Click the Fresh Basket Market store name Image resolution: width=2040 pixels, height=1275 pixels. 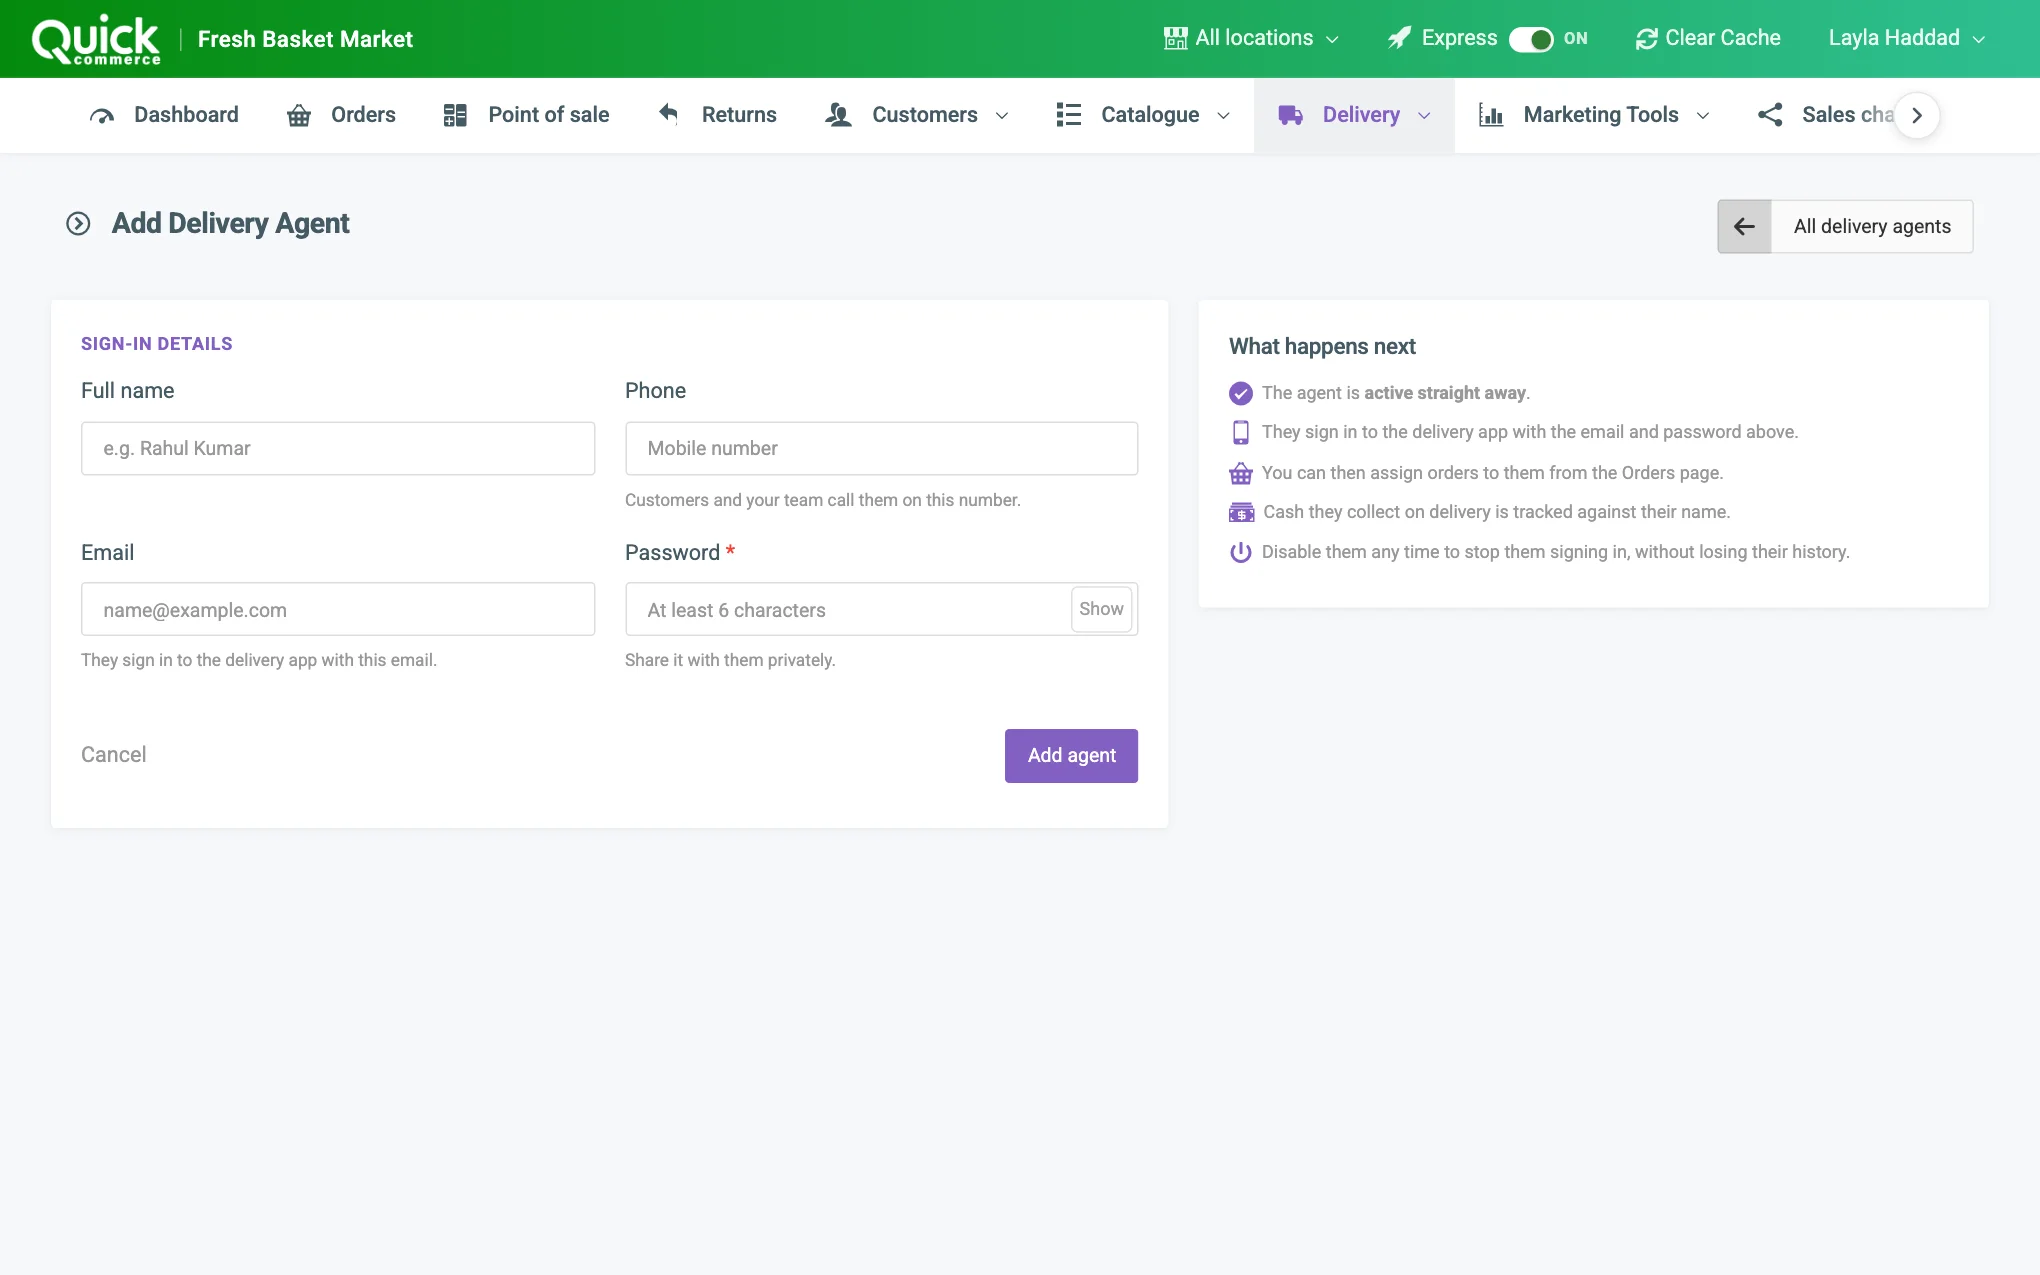tap(305, 39)
